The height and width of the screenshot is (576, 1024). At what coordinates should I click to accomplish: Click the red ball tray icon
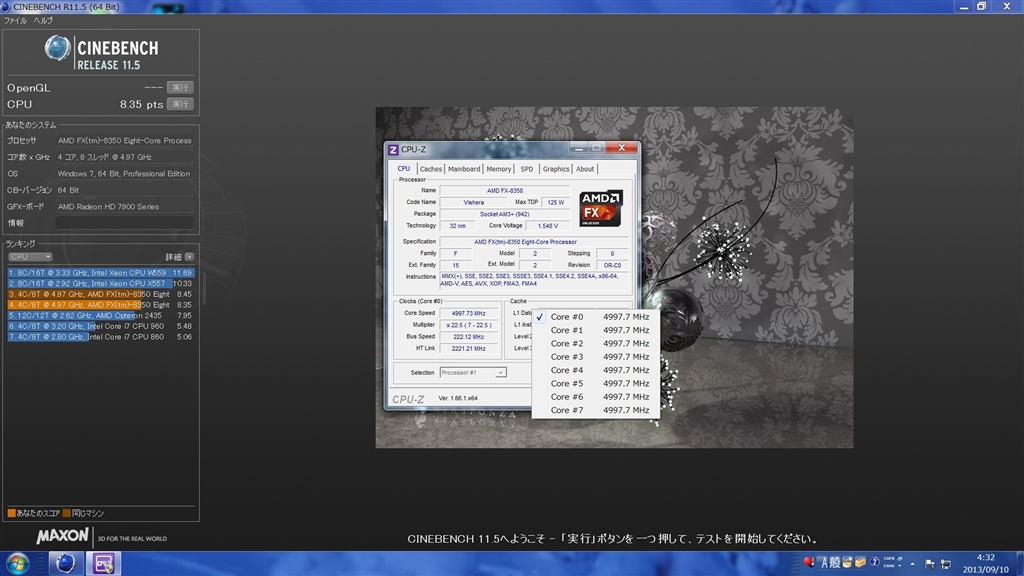pos(808,562)
